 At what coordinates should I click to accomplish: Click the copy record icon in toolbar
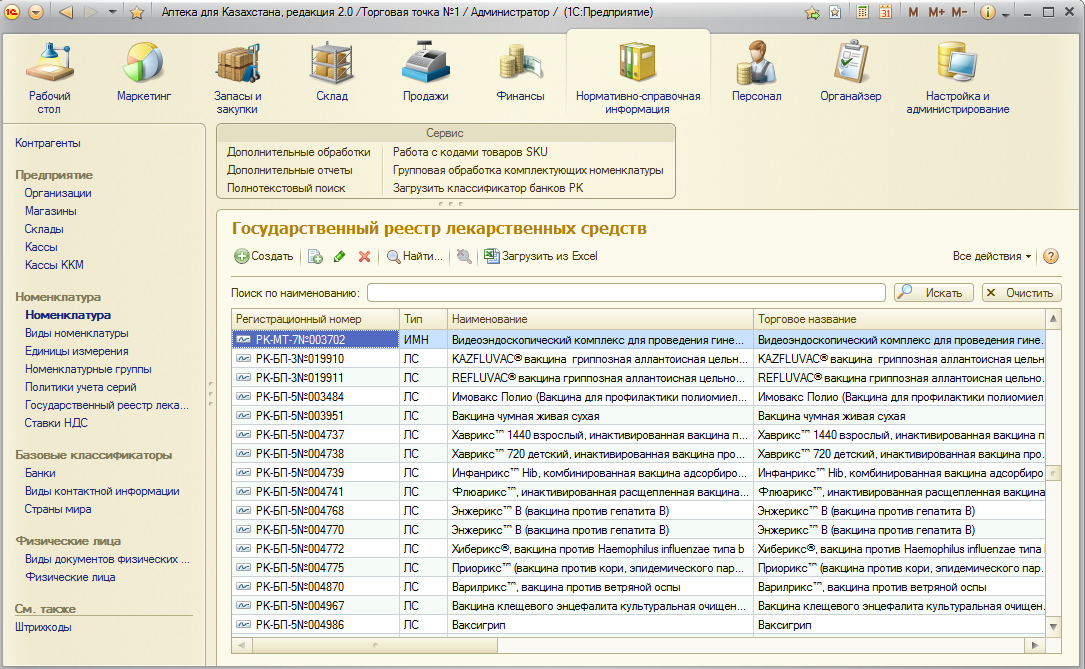315,256
